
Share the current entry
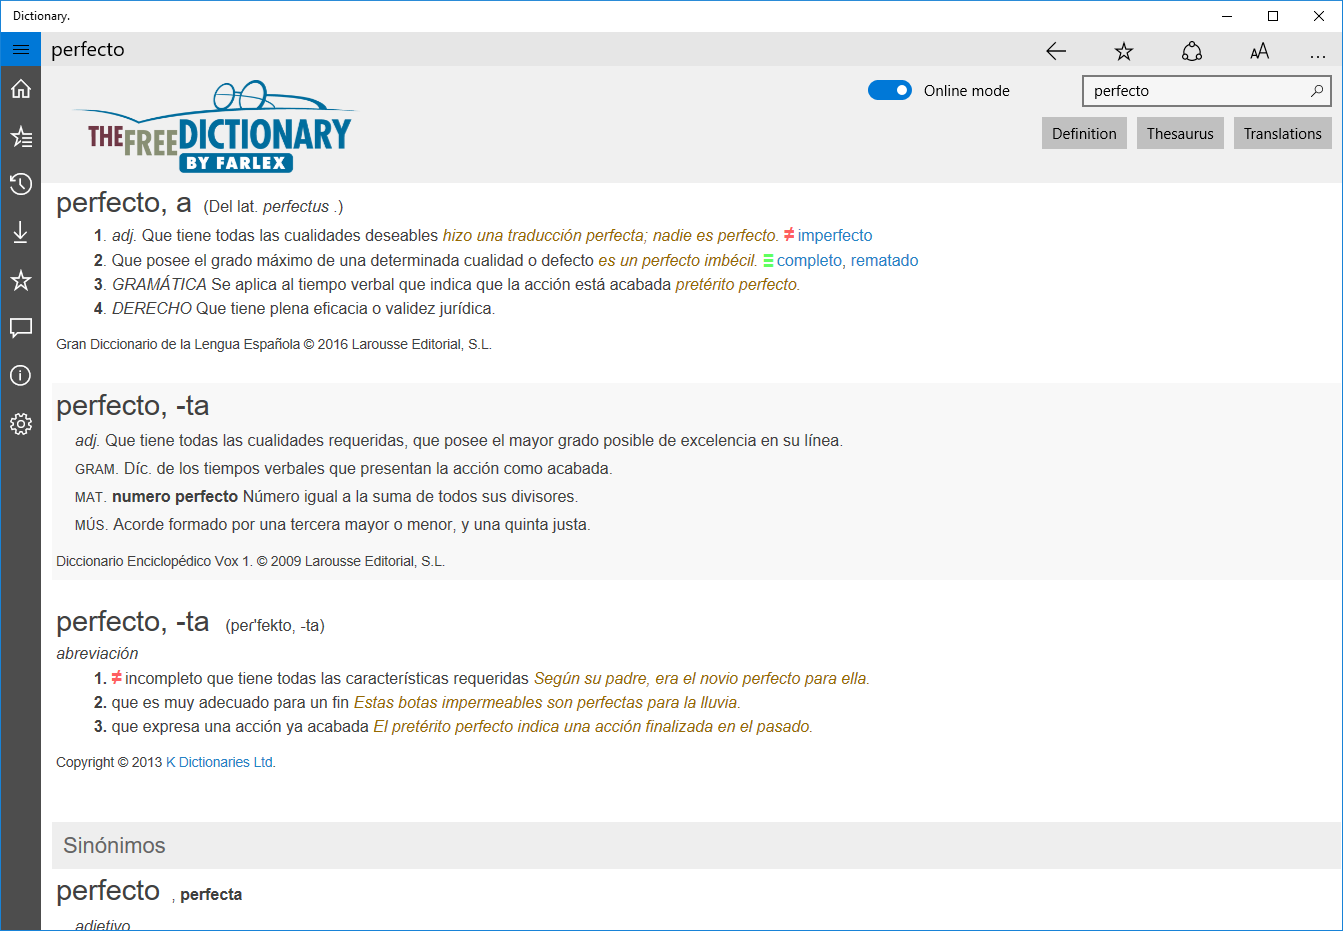coord(1191,50)
